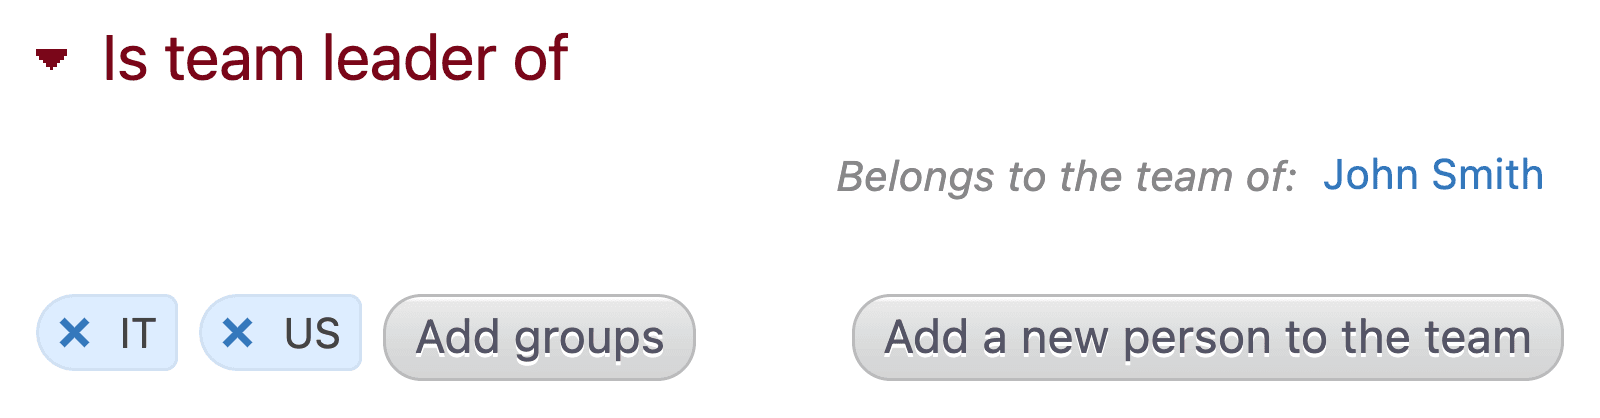Screen dimensions: 1600x418
Task: Click the Belongs to the team of label
Action: coord(1066,177)
